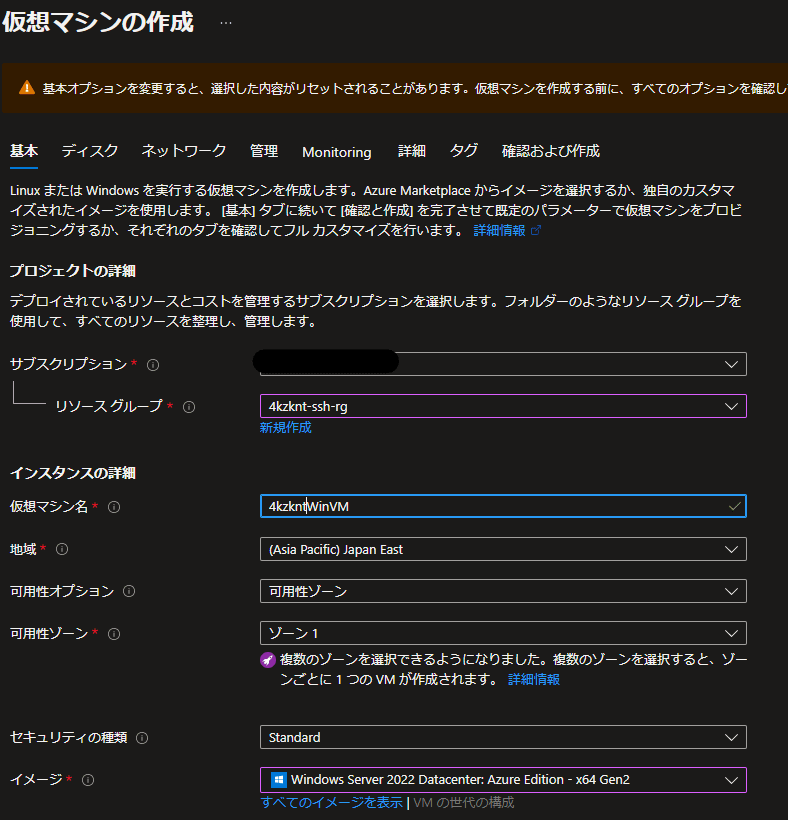Image resolution: width=788 pixels, height=820 pixels.
Task: Click info icon next to セキュリティの種類
Action: click(142, 738)
